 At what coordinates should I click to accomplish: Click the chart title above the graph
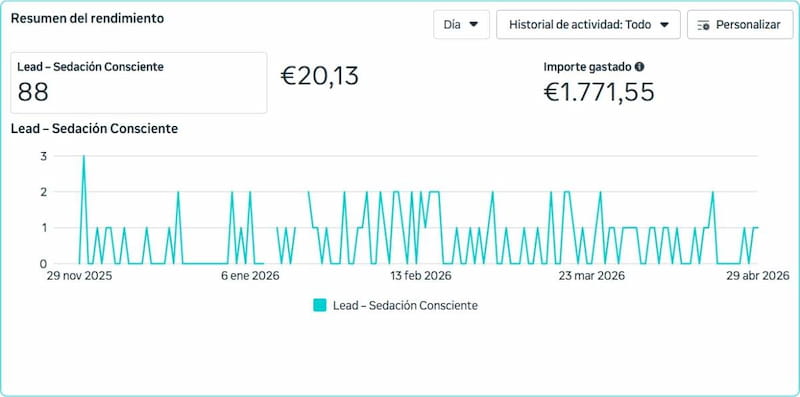[94, 129]
